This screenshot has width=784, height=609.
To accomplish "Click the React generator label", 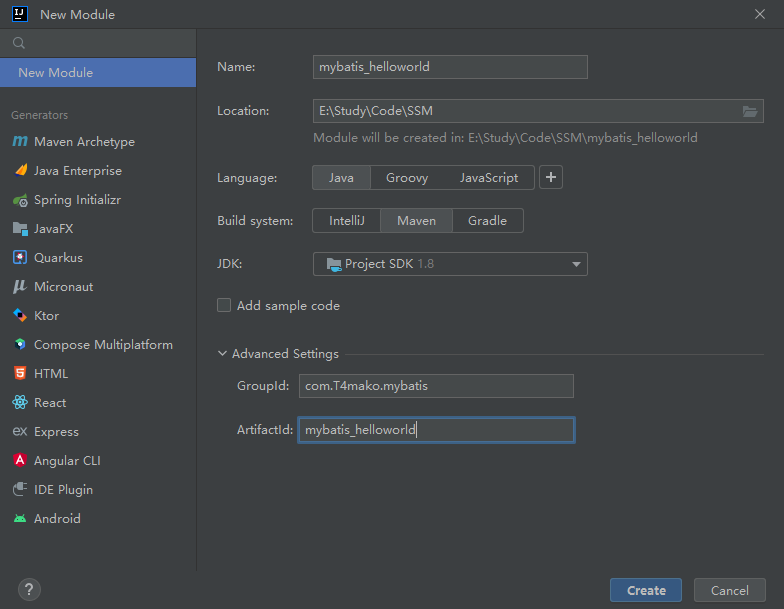I will (50, 403).
